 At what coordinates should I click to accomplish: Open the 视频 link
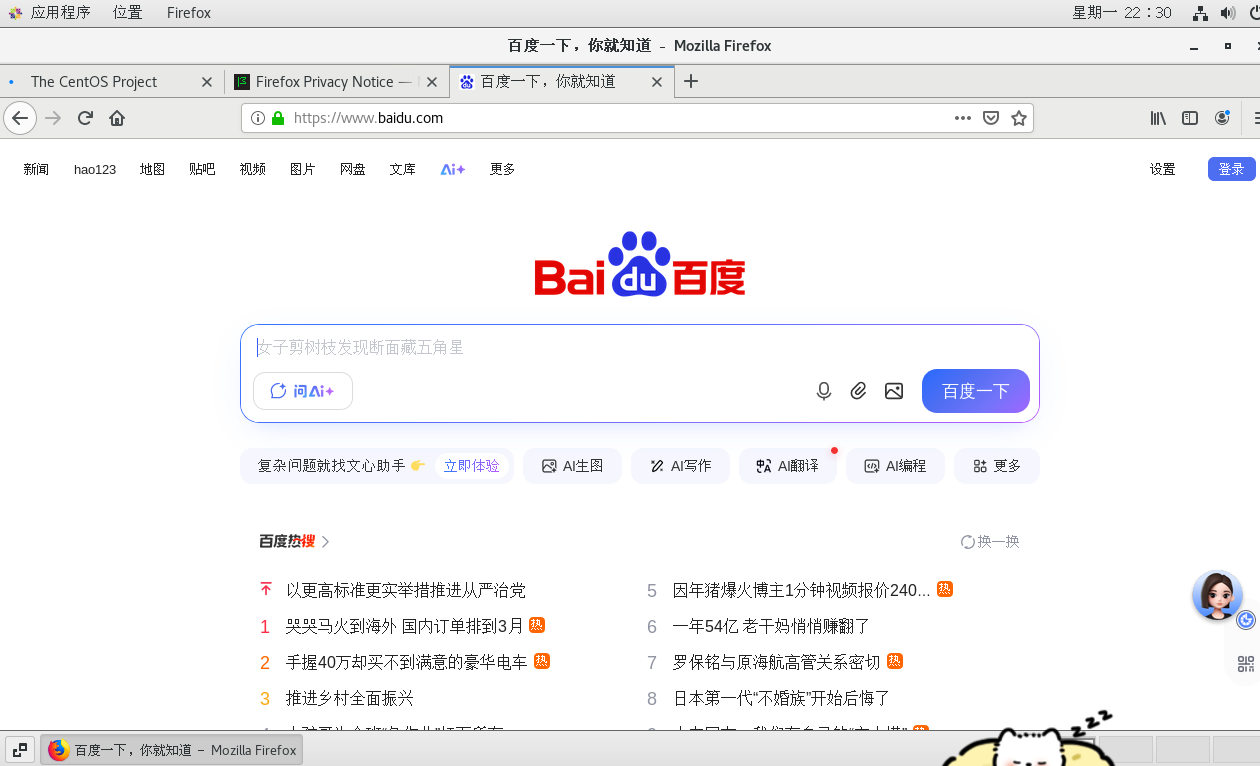click(252, 170)
